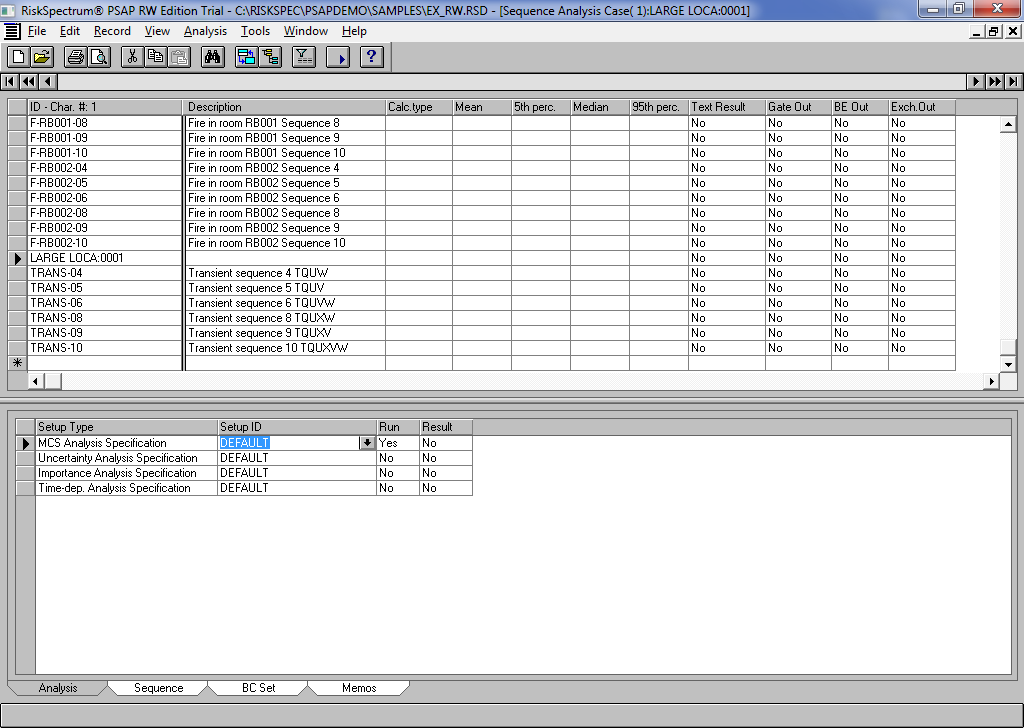Open a project with the folder icon
1024x728 pixels.
tap(42, 57)
